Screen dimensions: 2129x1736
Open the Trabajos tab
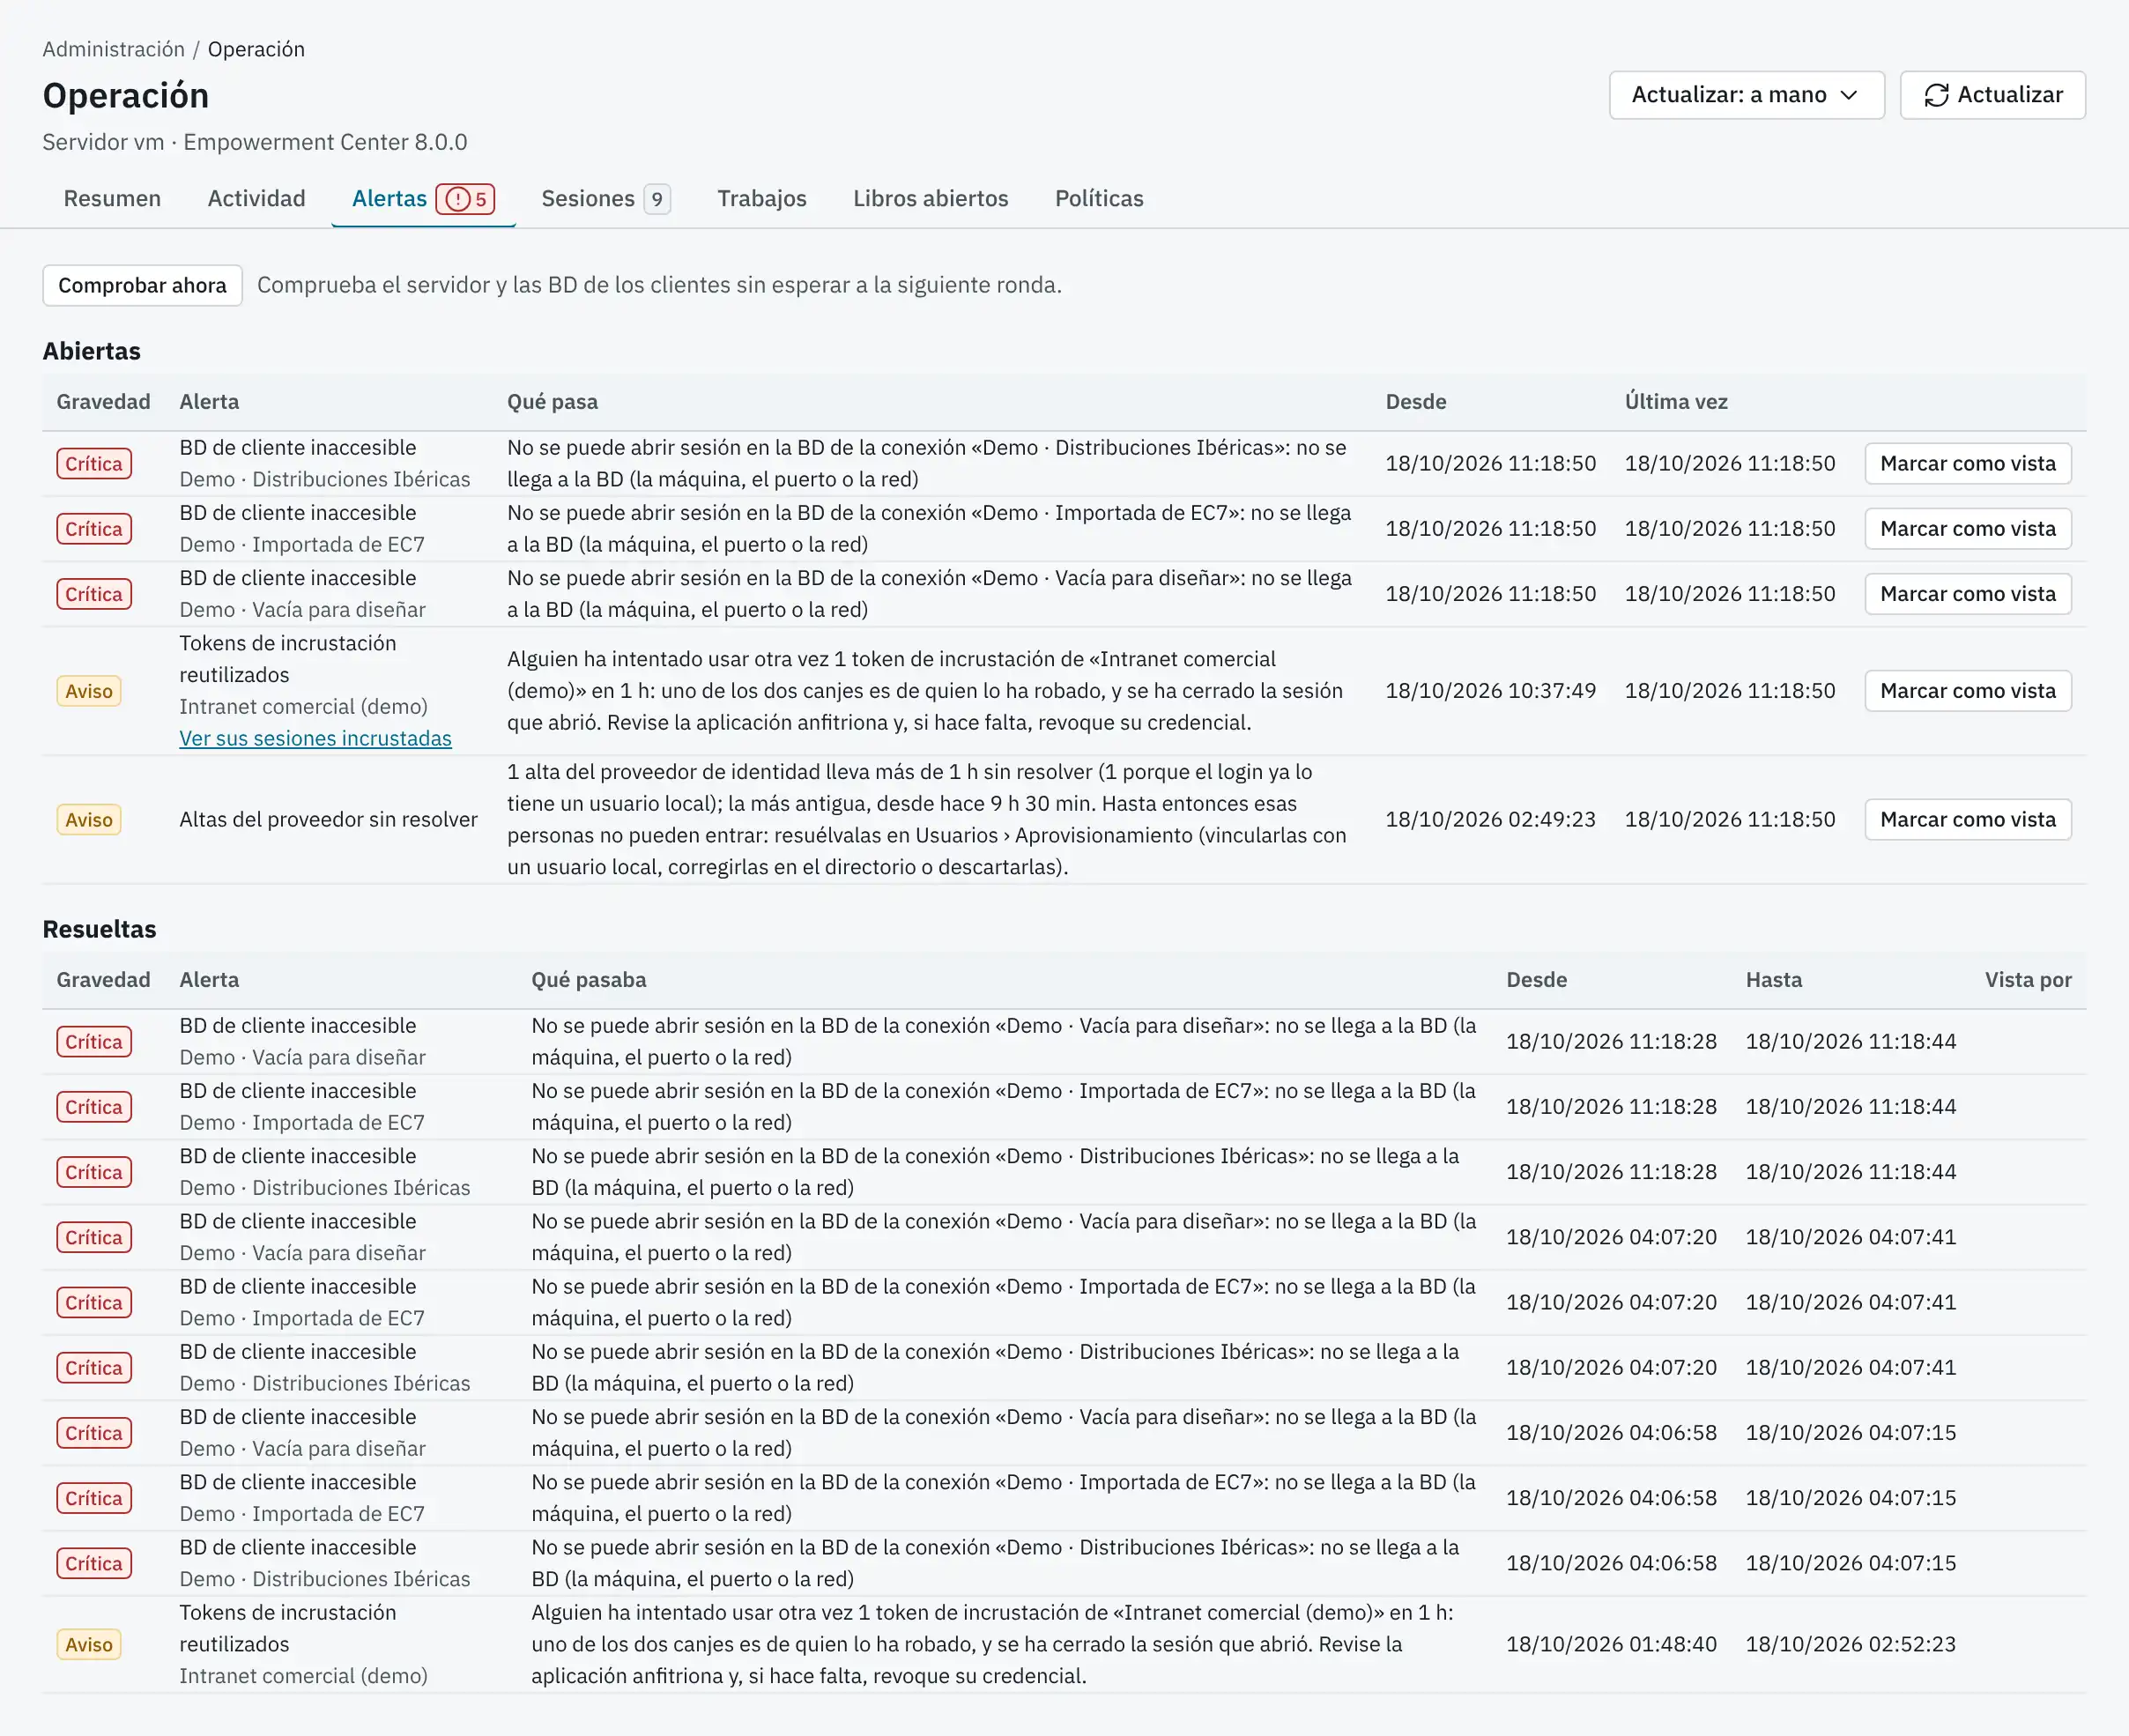pyautogui.click(x=761, y=198)
